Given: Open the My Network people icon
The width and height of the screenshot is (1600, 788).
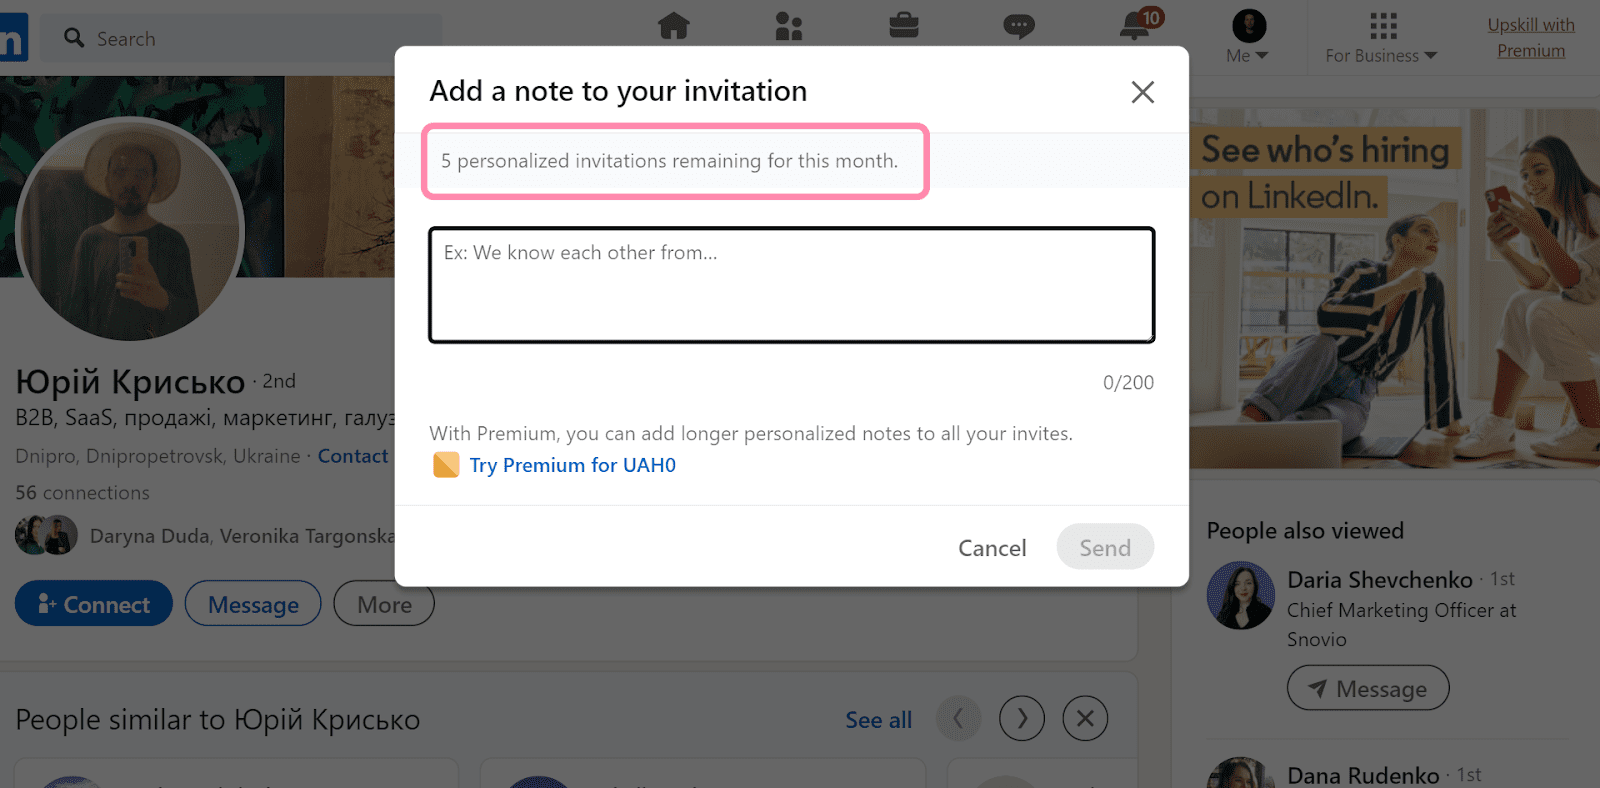Looking at the screenshot, I should tap(789, 26).
